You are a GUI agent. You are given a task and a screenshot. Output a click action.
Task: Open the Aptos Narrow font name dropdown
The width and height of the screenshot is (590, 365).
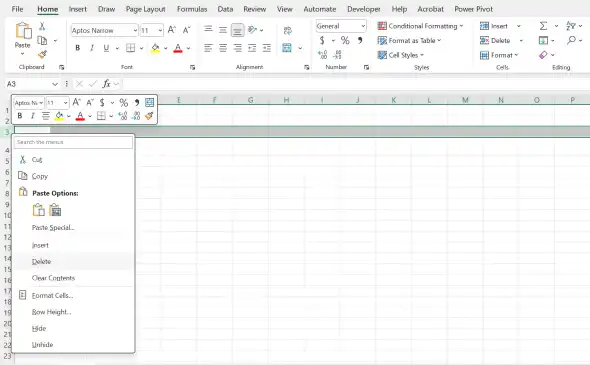135,30
